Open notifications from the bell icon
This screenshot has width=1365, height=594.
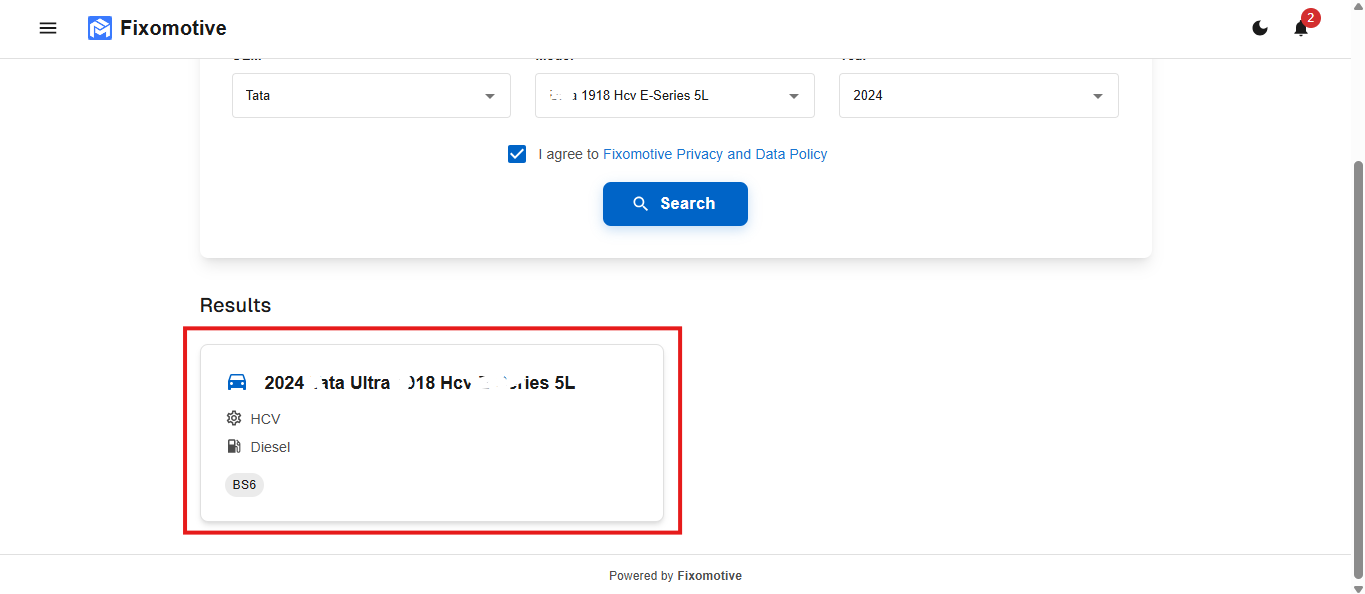1300,28
